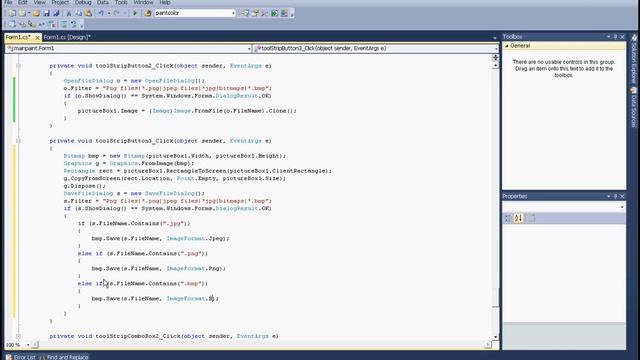The width and height of the screenshot is (640, 360).
Task: Open the Project menu
Action: (x=60, y=2)
